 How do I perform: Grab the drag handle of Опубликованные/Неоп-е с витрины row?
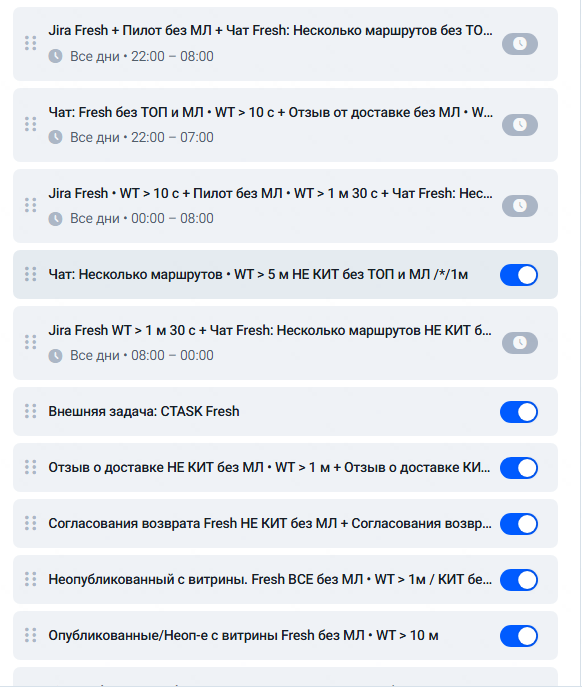pos(30,635)
